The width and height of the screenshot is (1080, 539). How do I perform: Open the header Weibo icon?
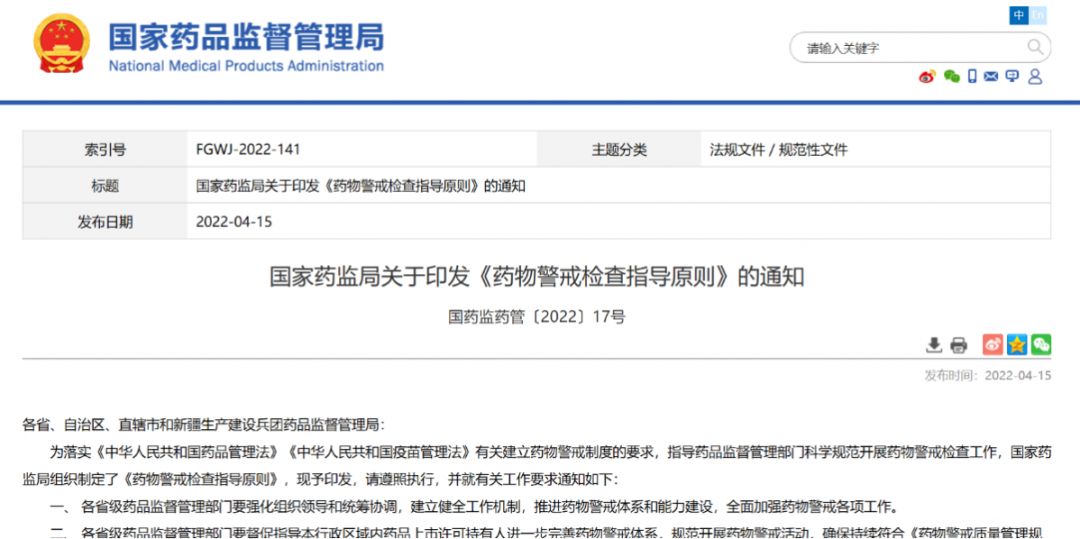point(927,77)
